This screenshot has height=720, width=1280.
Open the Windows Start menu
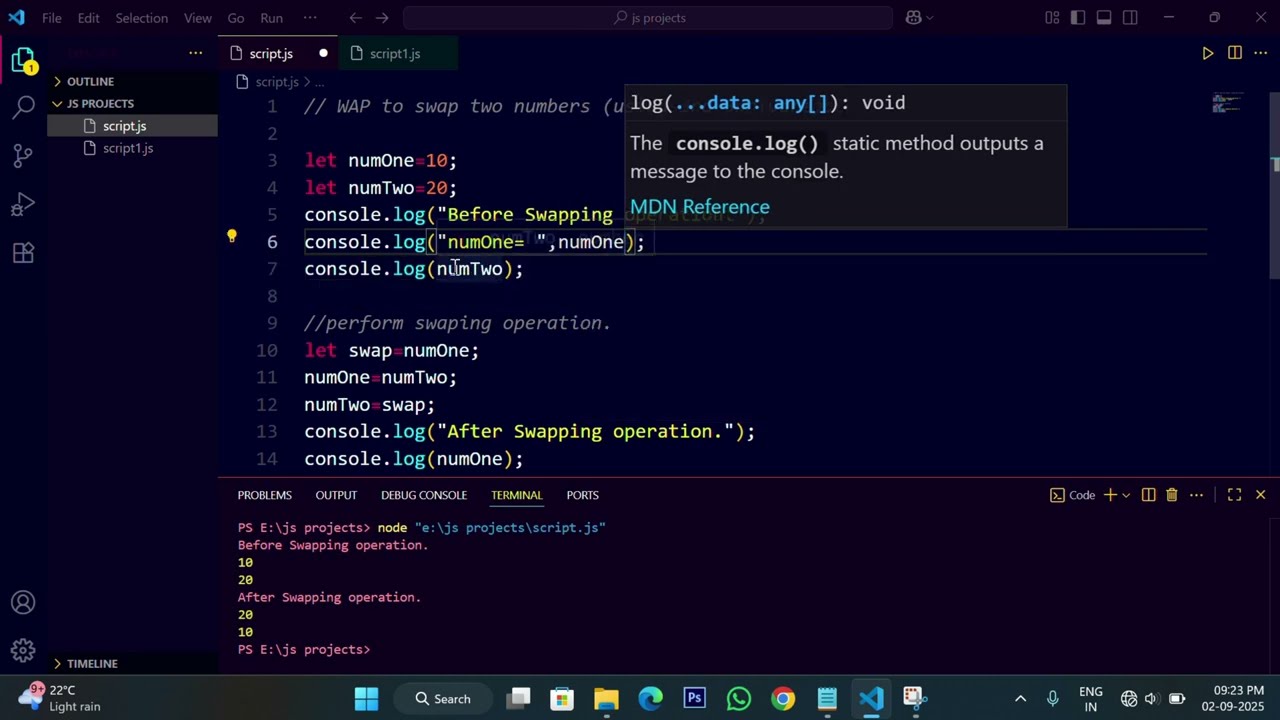(366, 699)
